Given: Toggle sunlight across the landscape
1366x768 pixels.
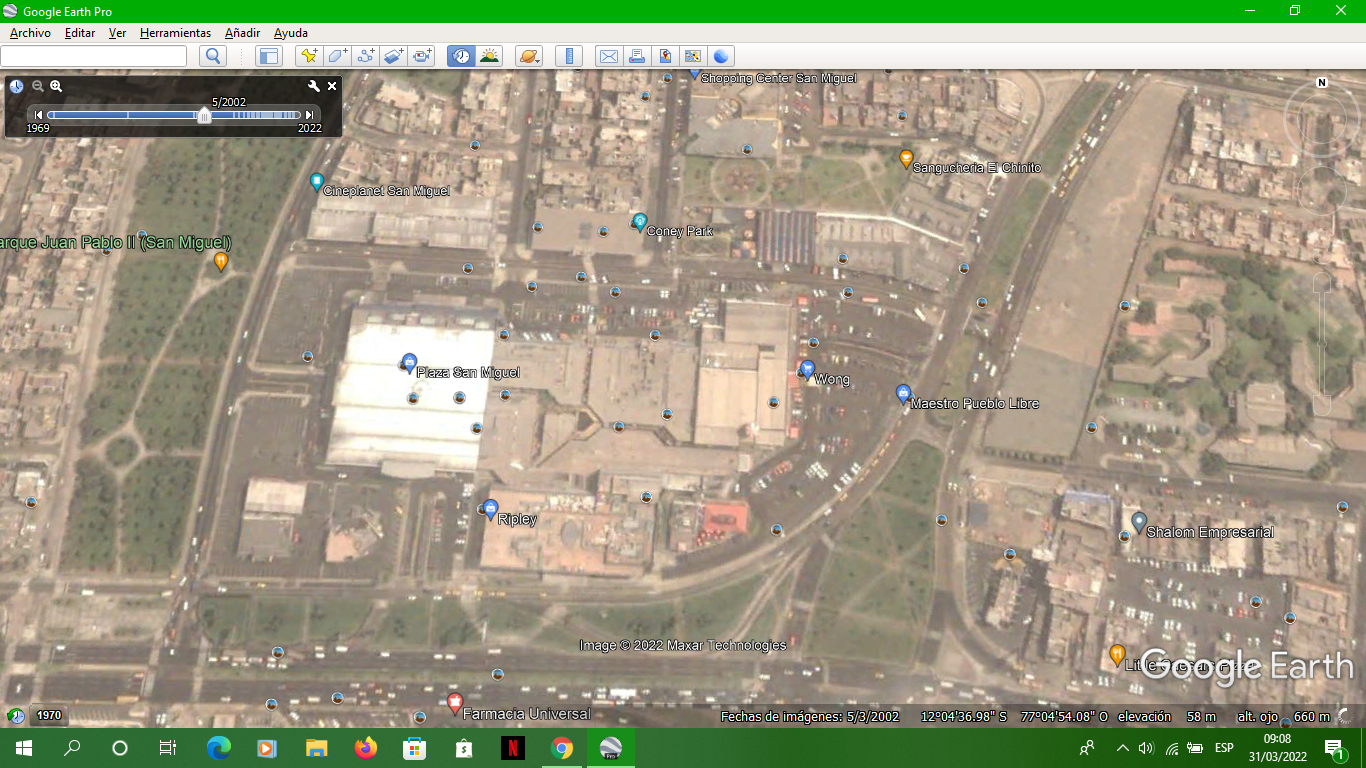Looking at the screenshot, I should pos(489,56).
